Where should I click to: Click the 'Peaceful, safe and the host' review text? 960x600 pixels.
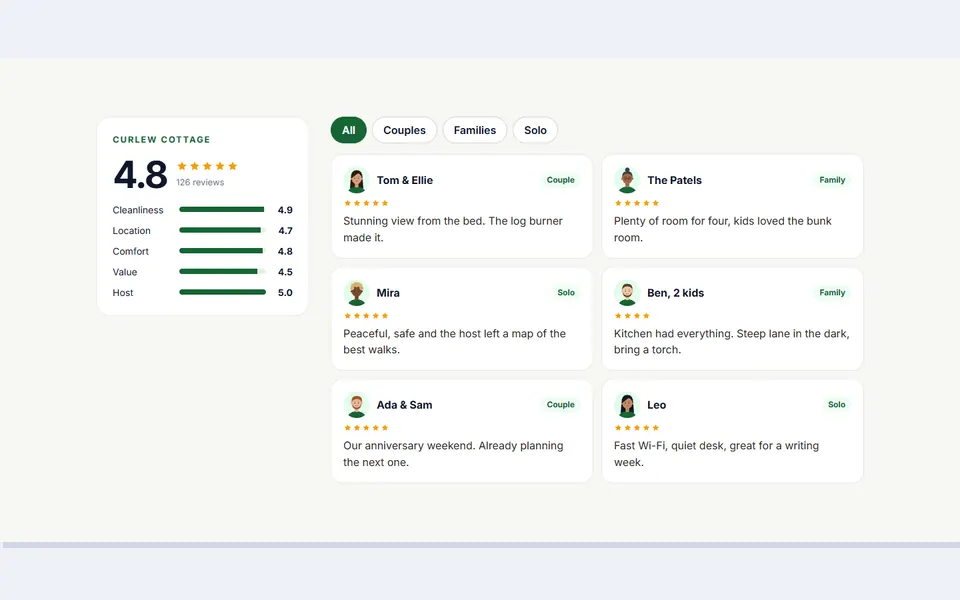point(454,342)
